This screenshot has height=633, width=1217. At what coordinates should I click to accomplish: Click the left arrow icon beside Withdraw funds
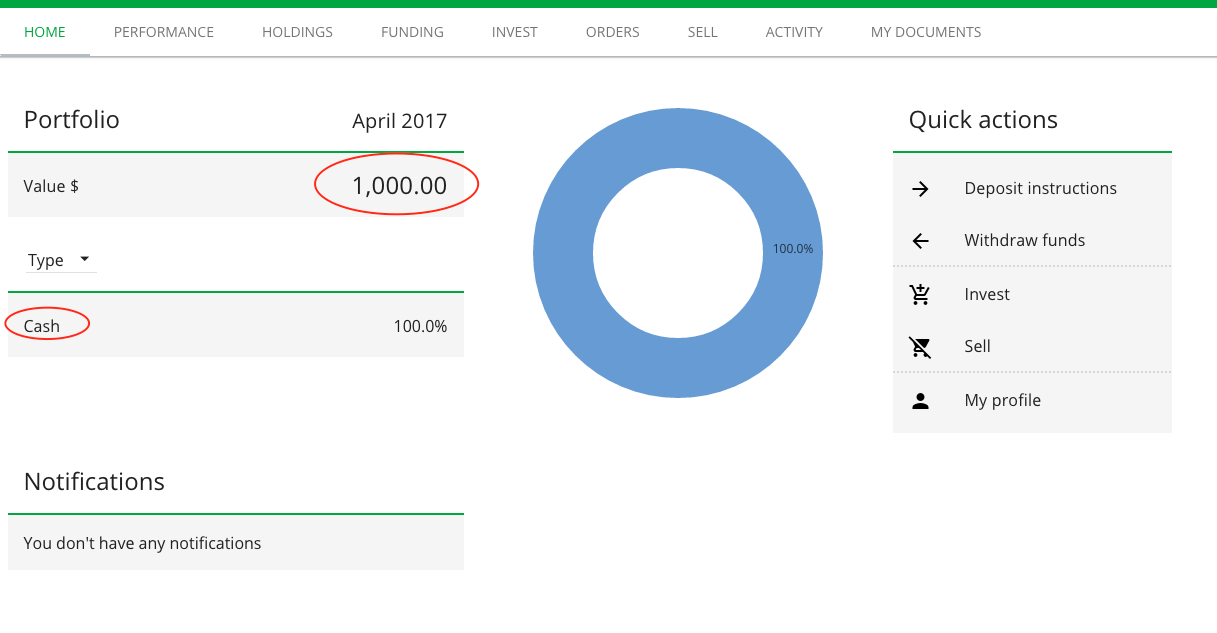click(x=921, y=241)
